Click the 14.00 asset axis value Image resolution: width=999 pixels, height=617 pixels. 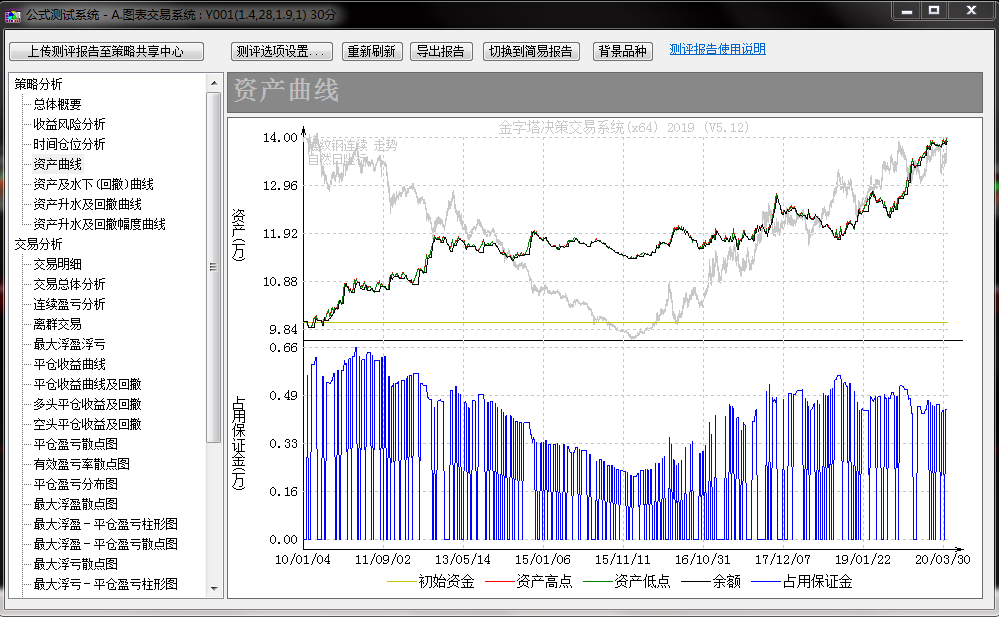280,138
